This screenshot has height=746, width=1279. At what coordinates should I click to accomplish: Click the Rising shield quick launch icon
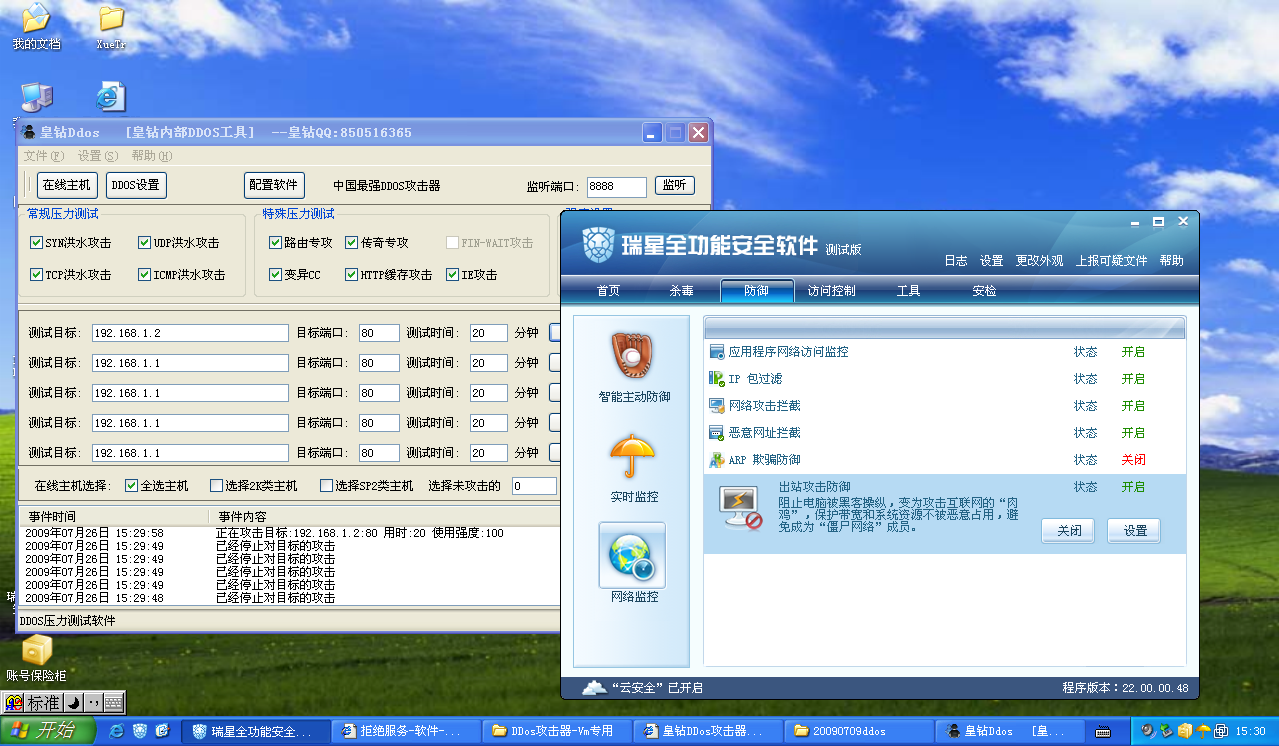coord(140,731)
